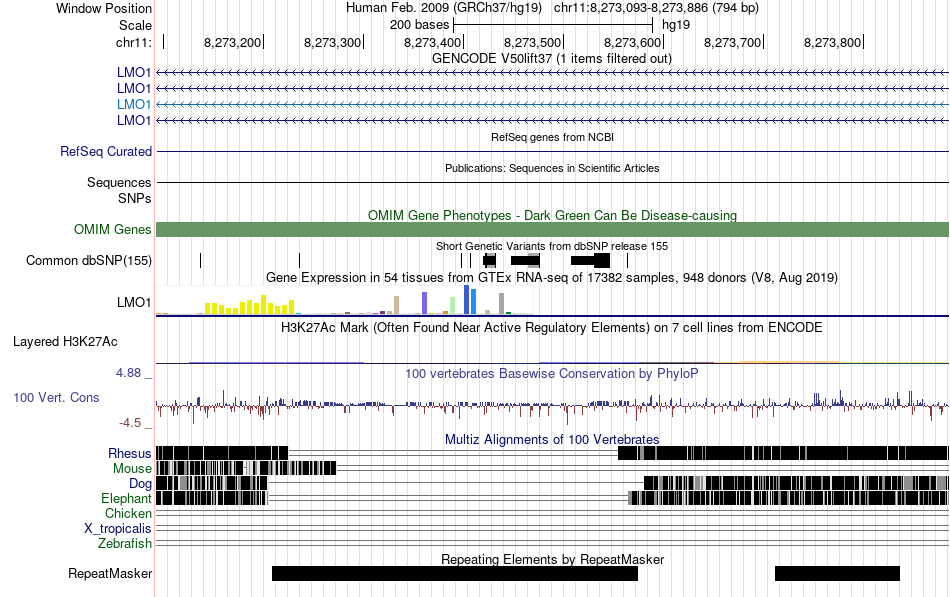The height and width of the screenshot is (597, 950).
Task: Click 'Repeating Elements by RepeatMasker' title
Action: [552, 559]
